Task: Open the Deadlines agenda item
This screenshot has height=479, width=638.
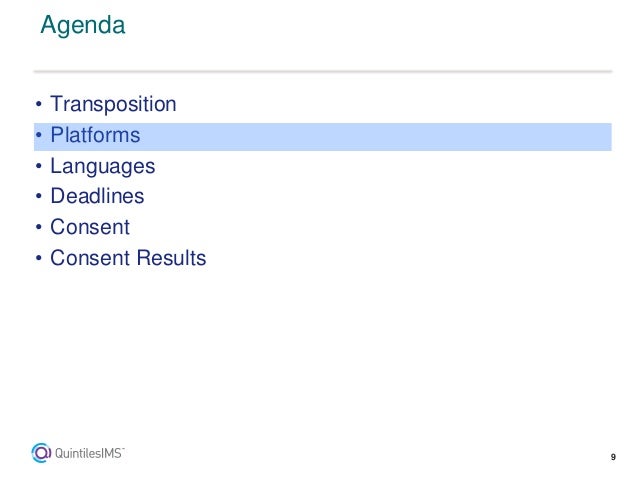Action: tap(97, 196)
